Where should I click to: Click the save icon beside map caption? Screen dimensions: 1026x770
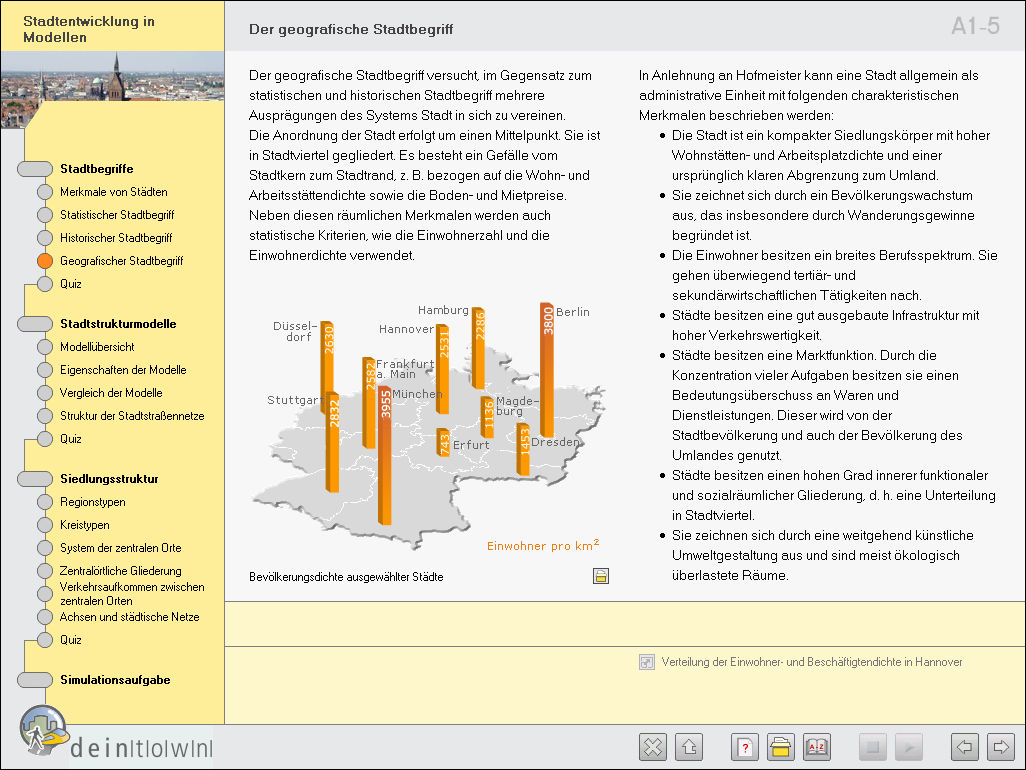601,576
